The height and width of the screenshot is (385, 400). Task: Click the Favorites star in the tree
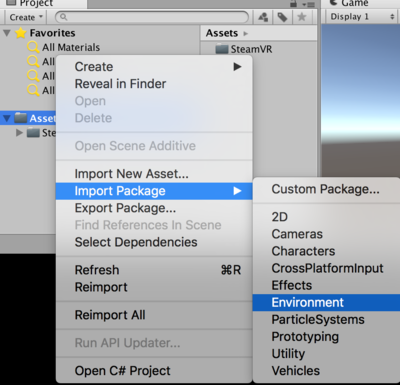pyautogui.click(x=21, y=33)
